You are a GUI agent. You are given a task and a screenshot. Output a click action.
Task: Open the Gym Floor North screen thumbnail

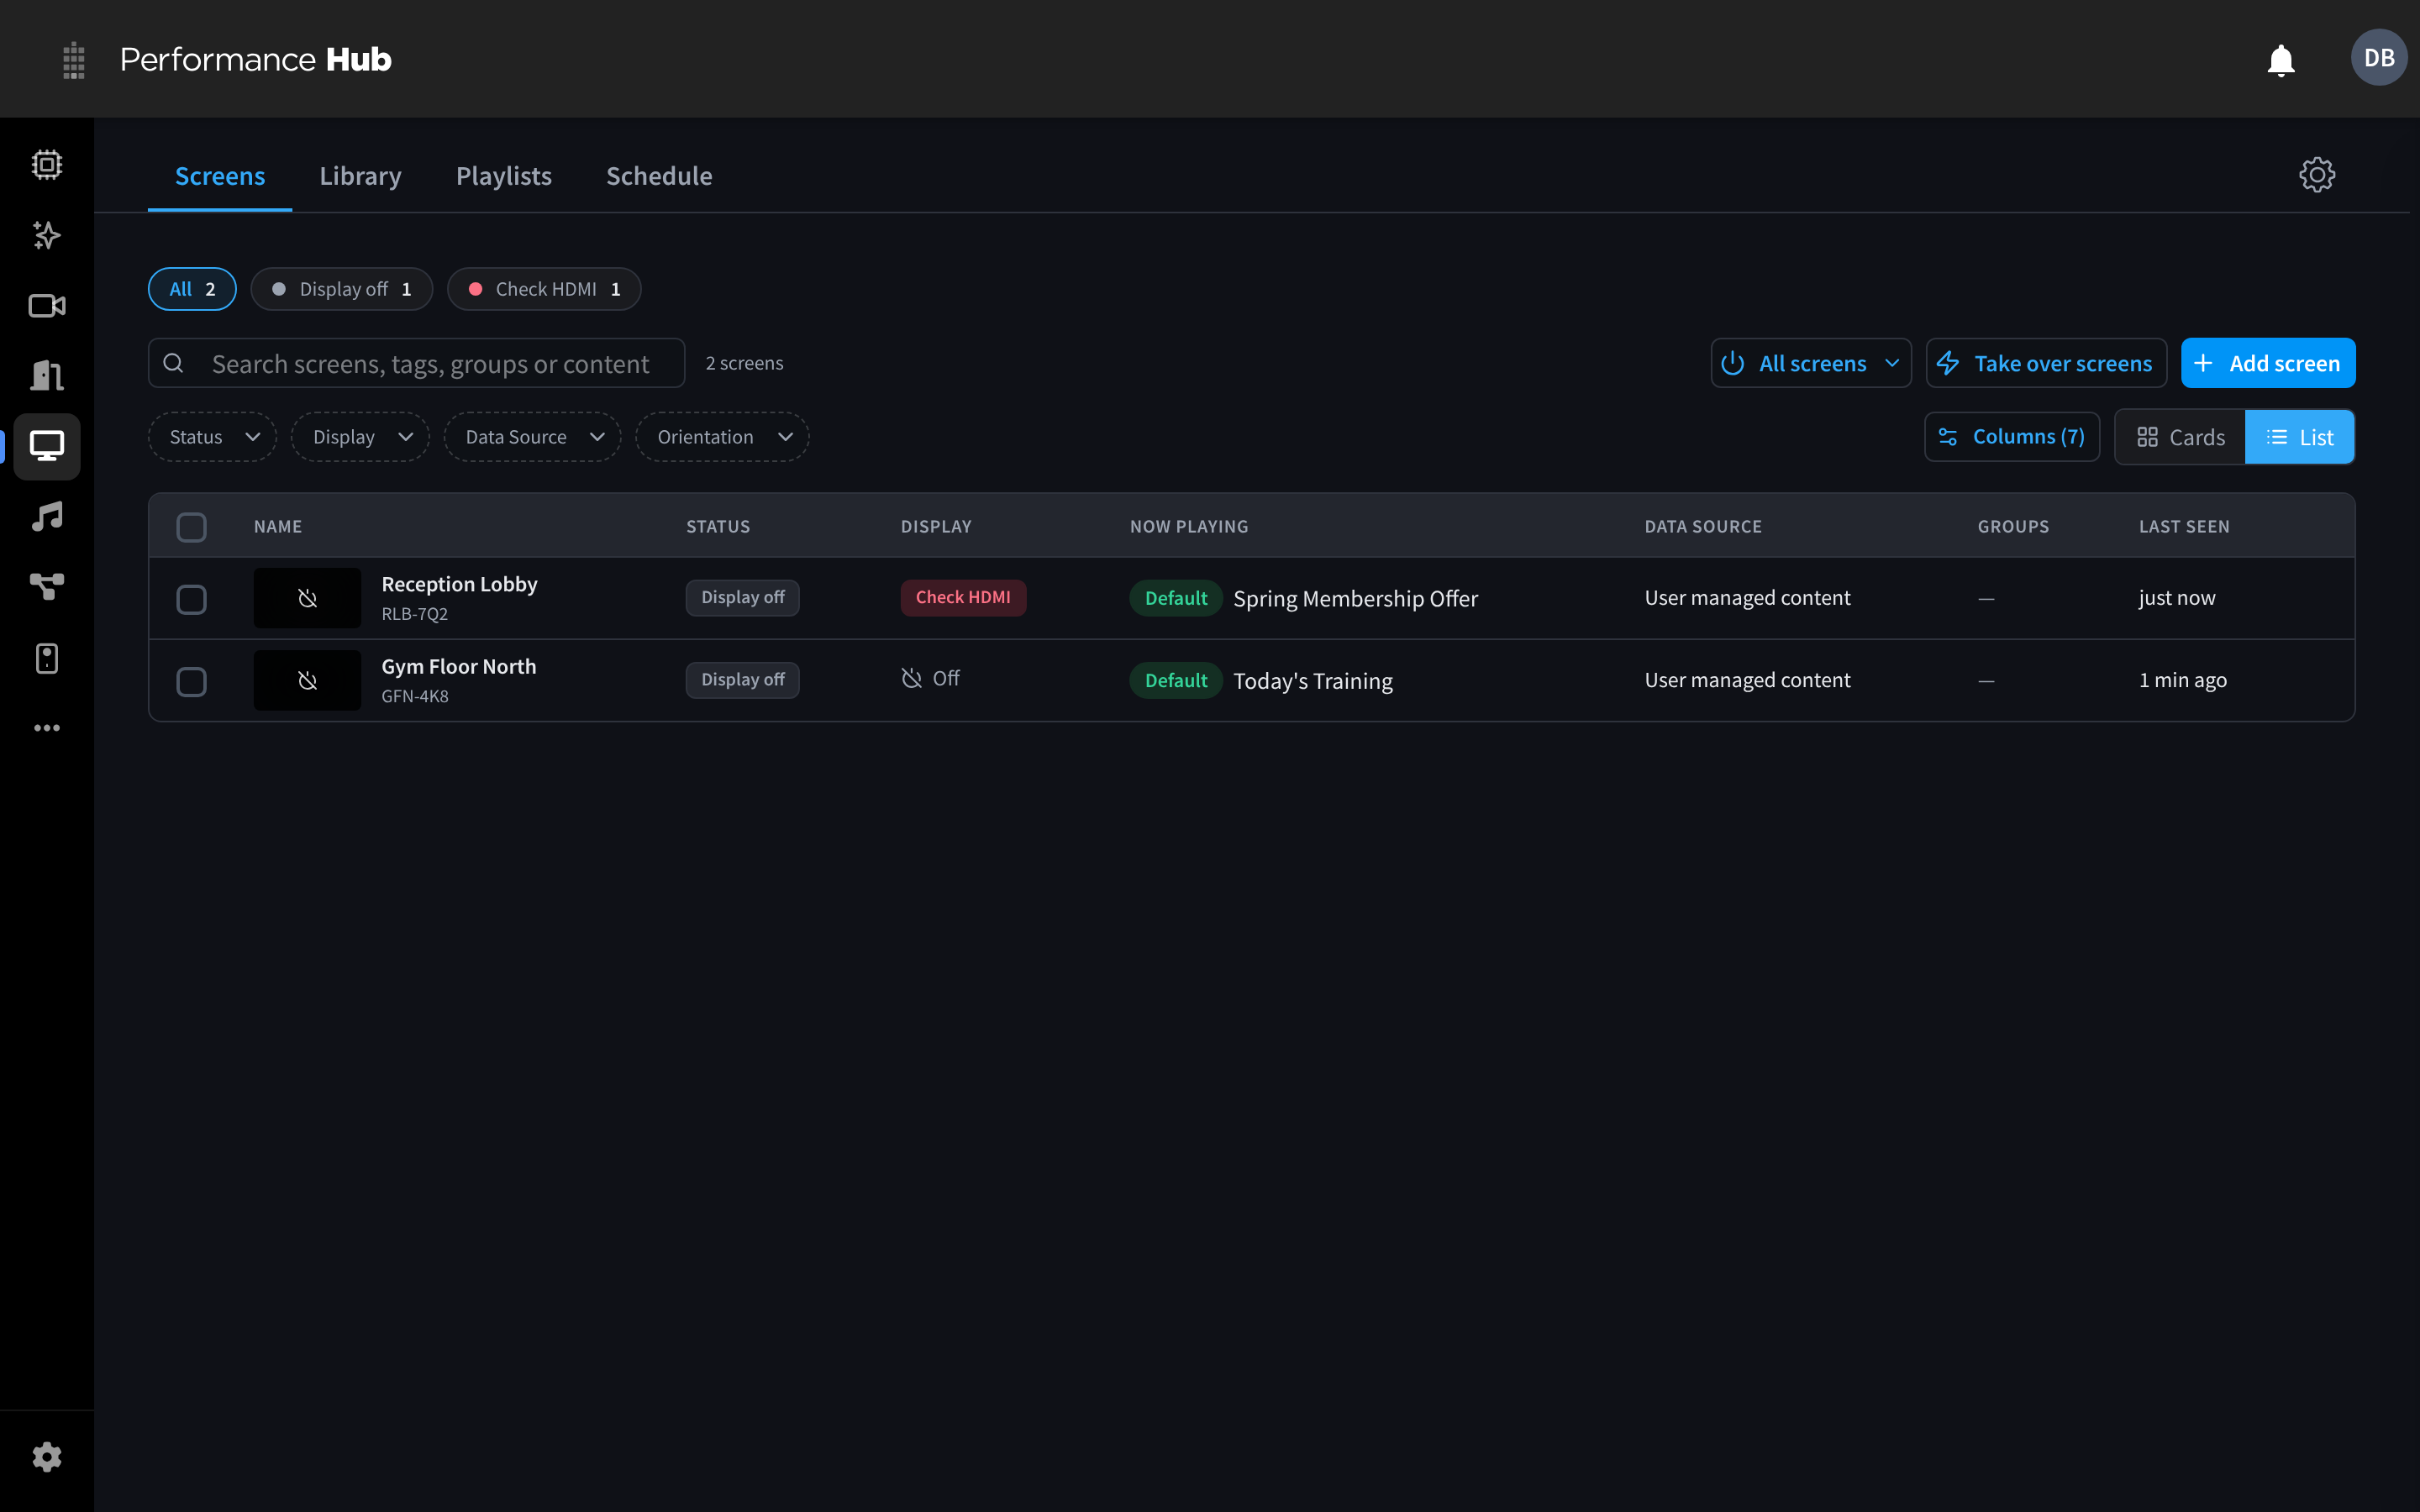(x=307, y=680)
